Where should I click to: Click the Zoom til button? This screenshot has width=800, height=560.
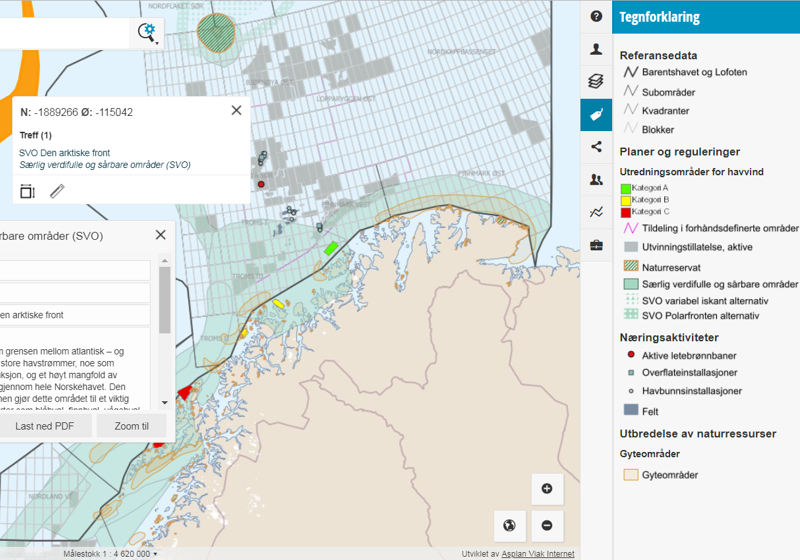[x=131, y=426]
